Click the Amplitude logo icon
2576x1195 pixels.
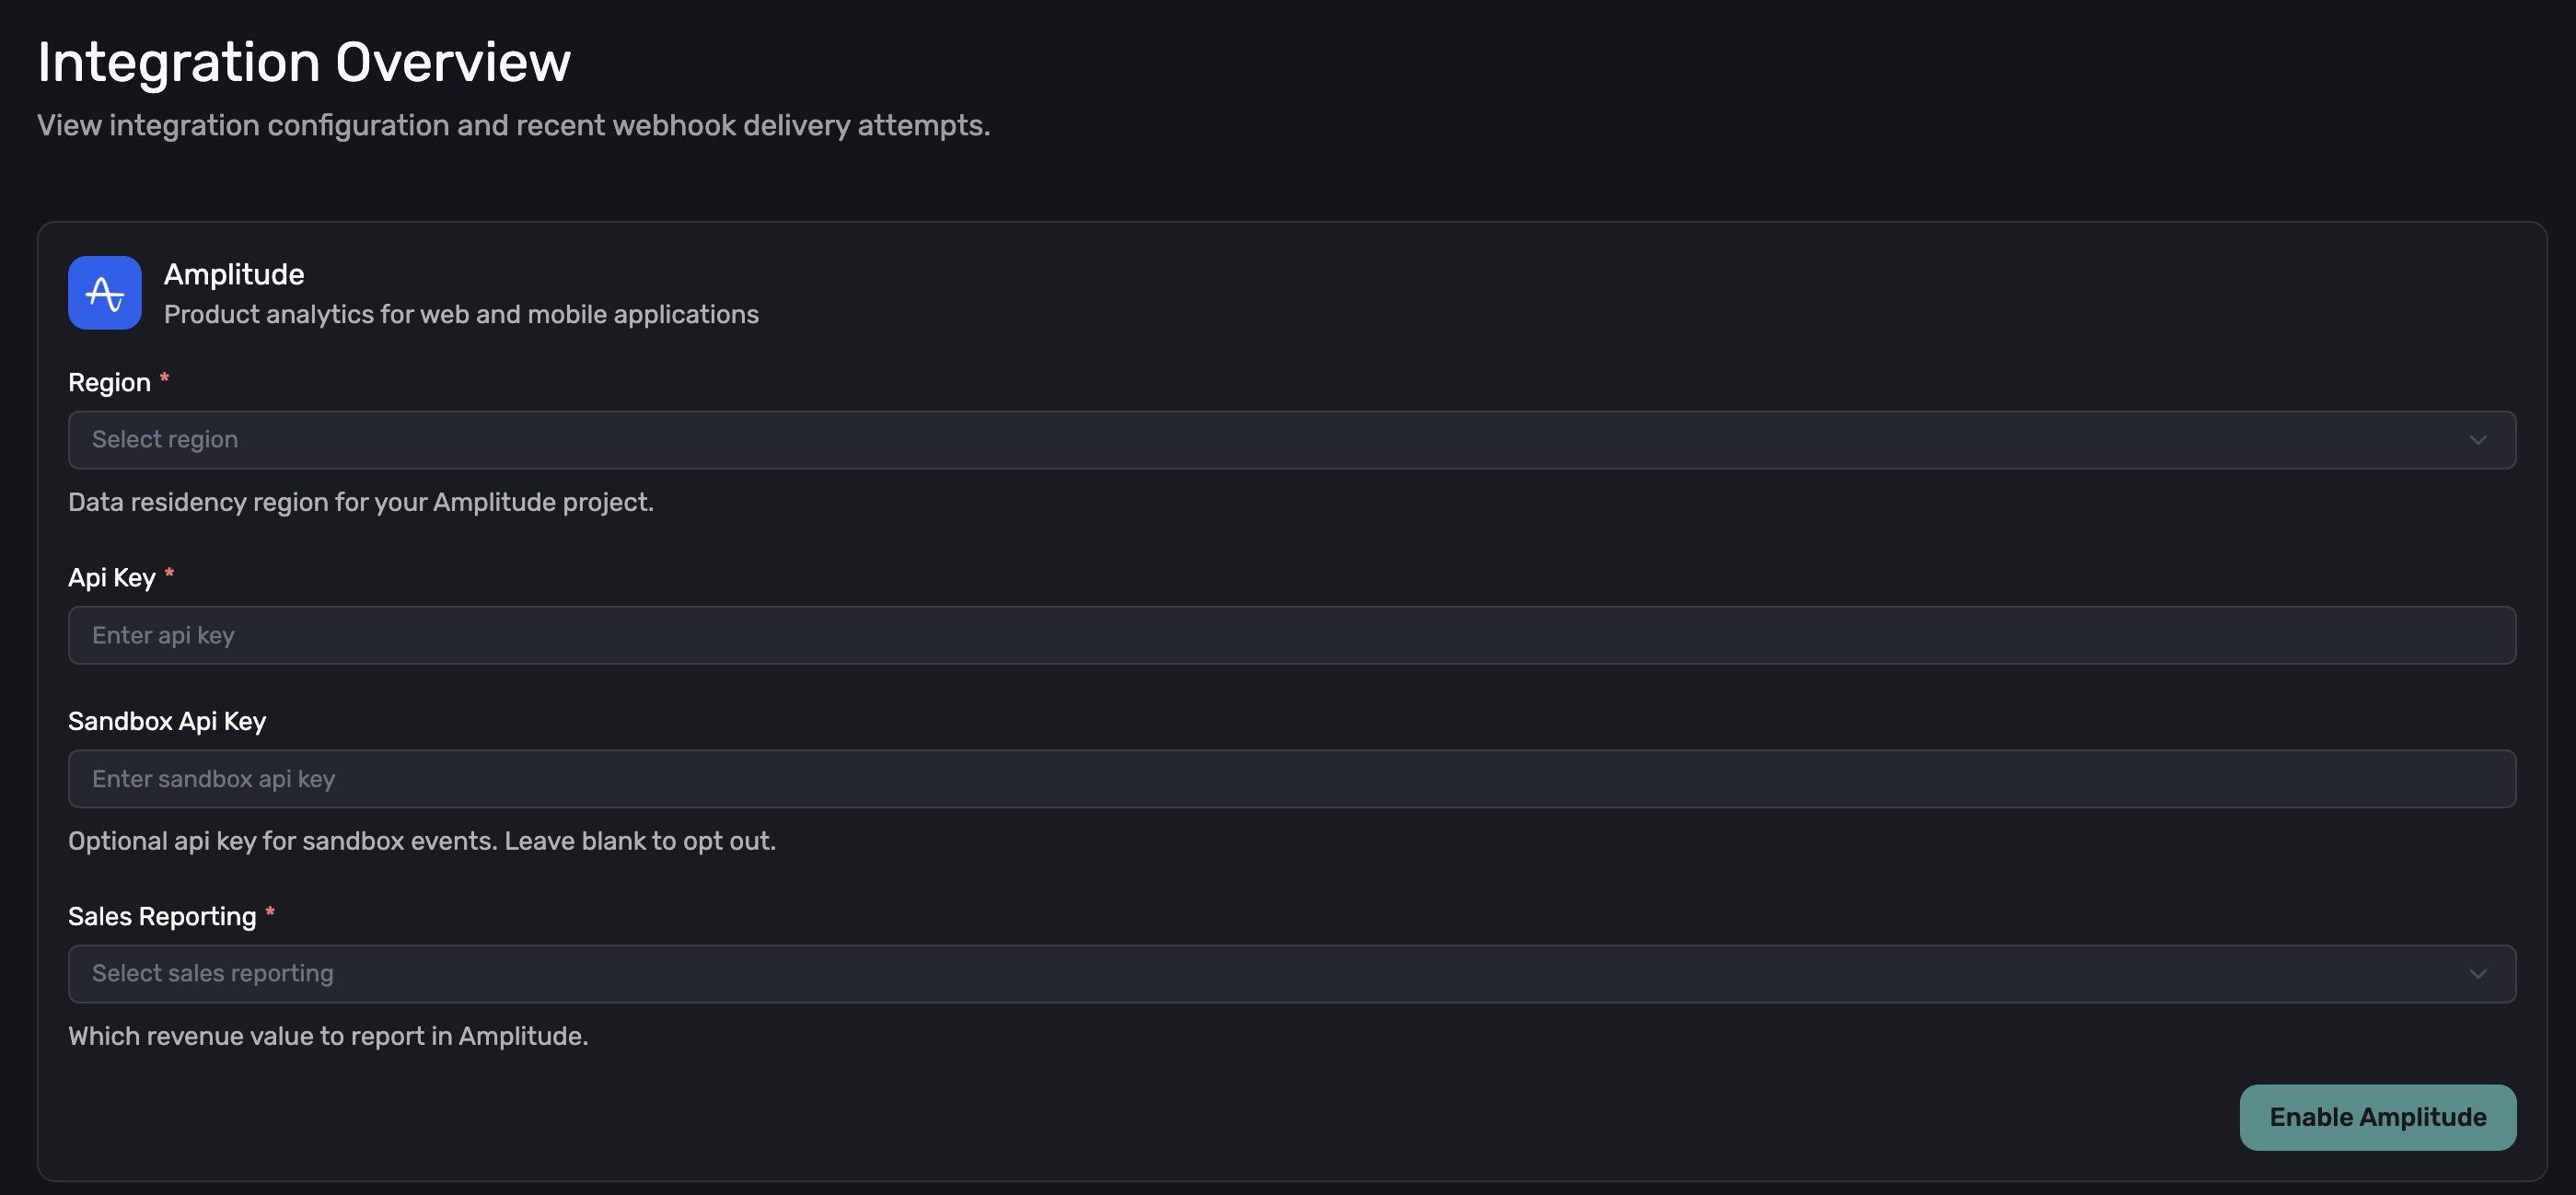click(x=104, y=293)
